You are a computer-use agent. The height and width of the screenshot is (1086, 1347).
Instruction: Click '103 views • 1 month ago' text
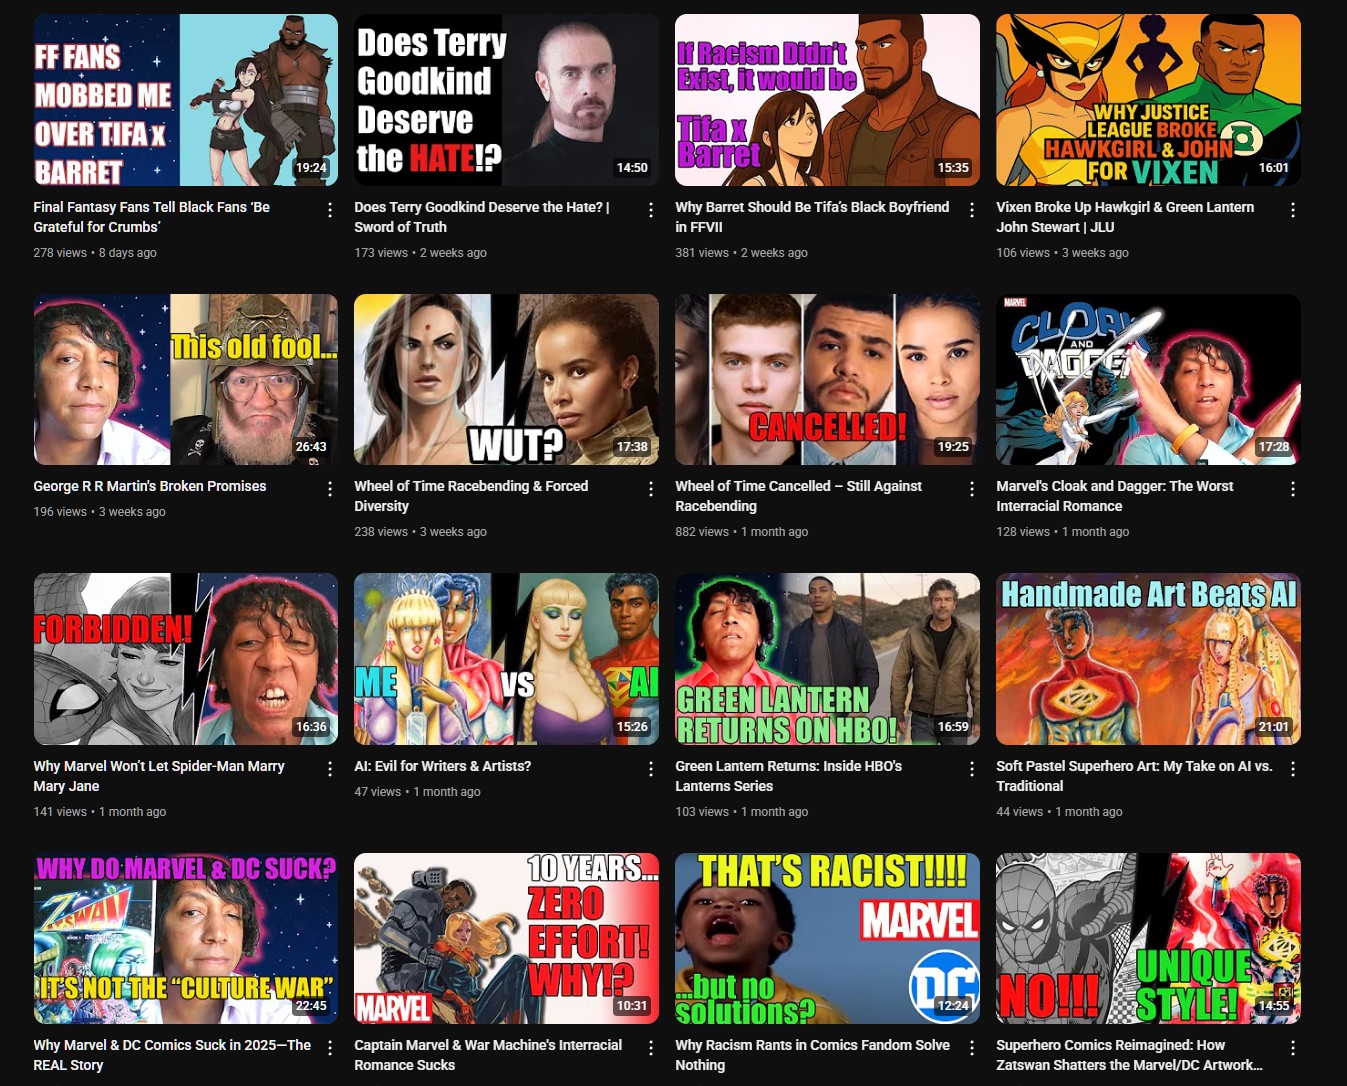click(x=742, y=812)
